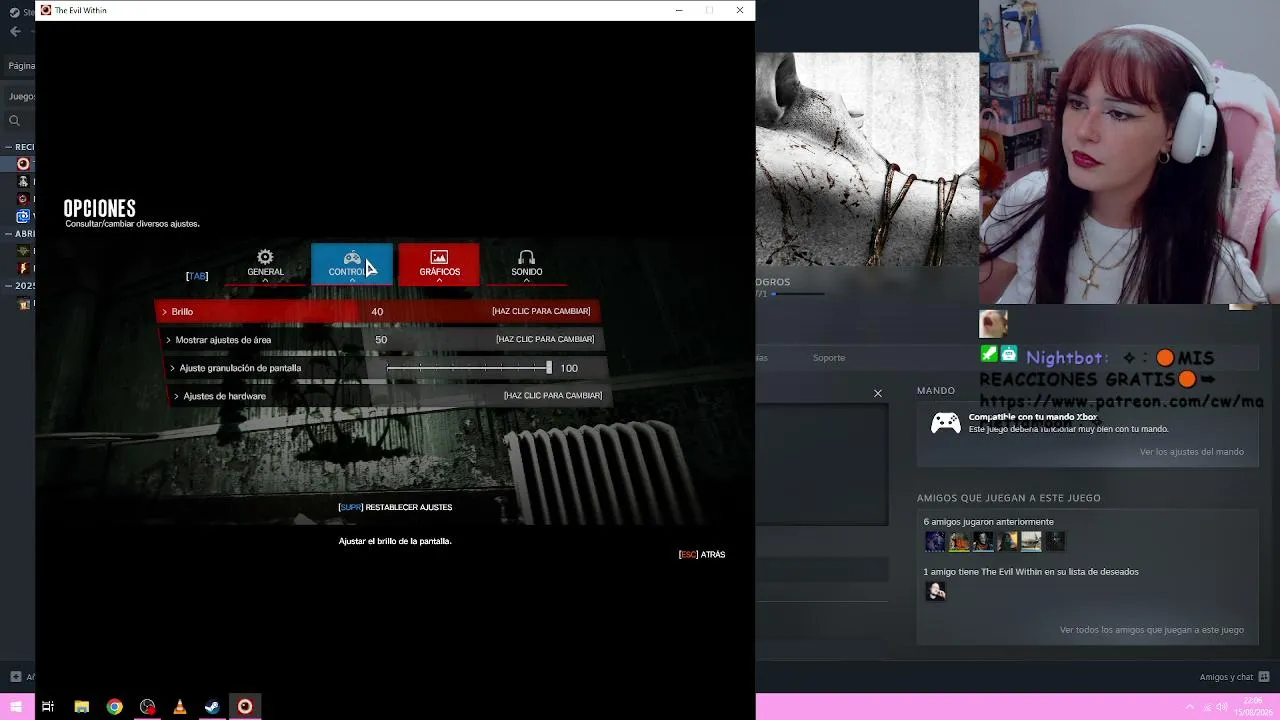
Task: Click the Steam library search magnifier icon
Action: point(14,121)
